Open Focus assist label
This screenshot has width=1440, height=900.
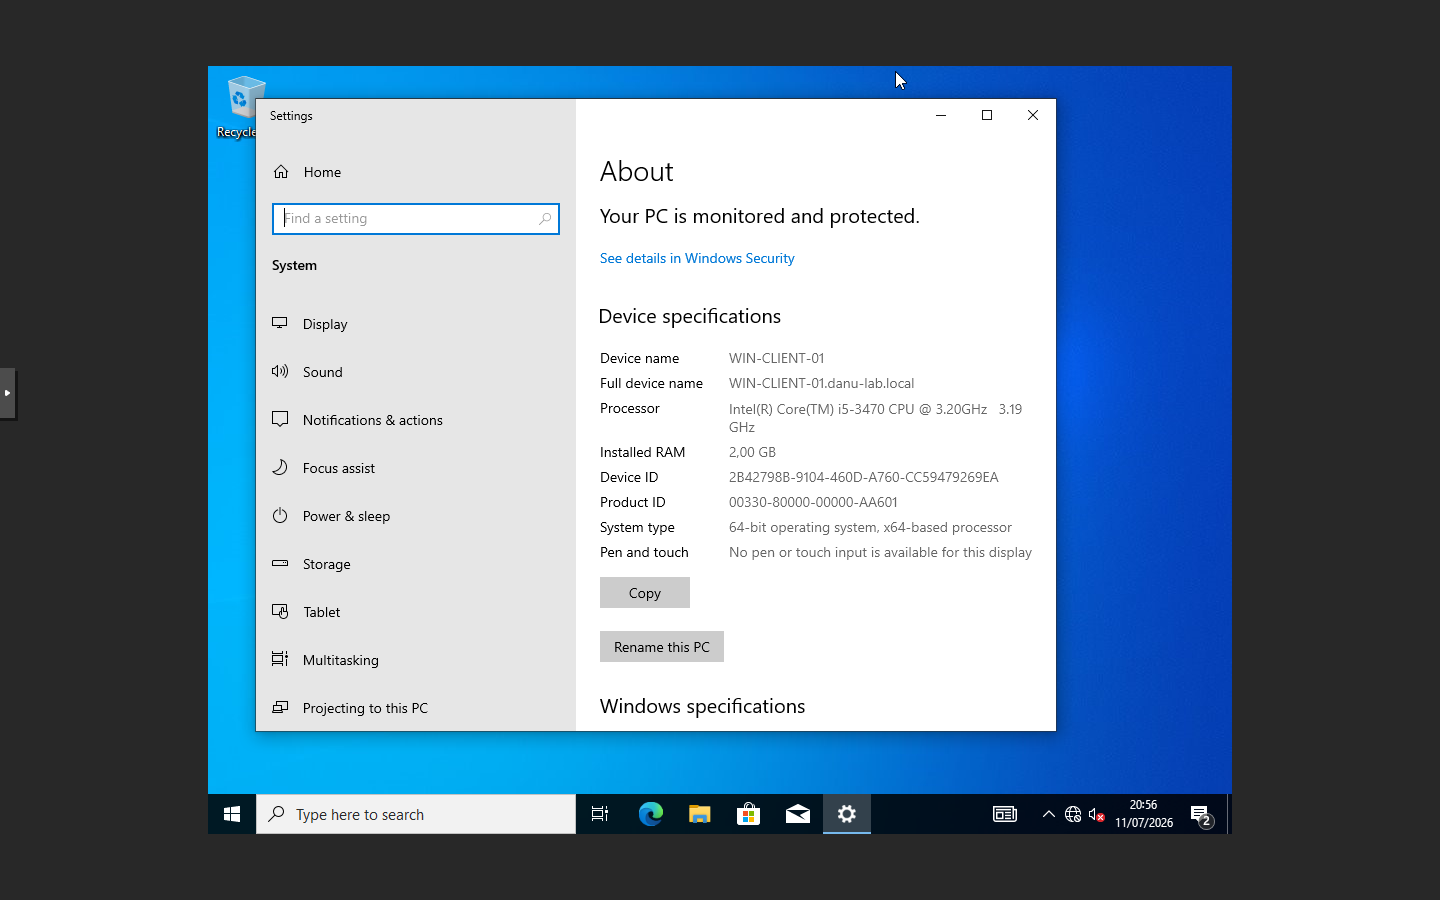point(338,468)
